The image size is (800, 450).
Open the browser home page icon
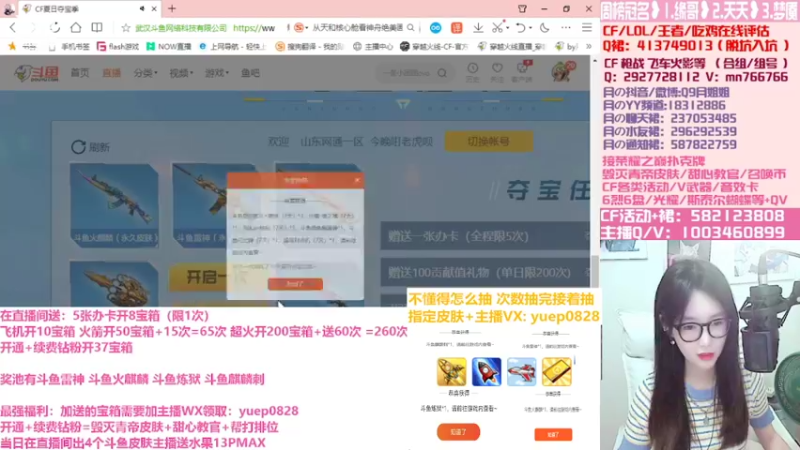(76, 28)
